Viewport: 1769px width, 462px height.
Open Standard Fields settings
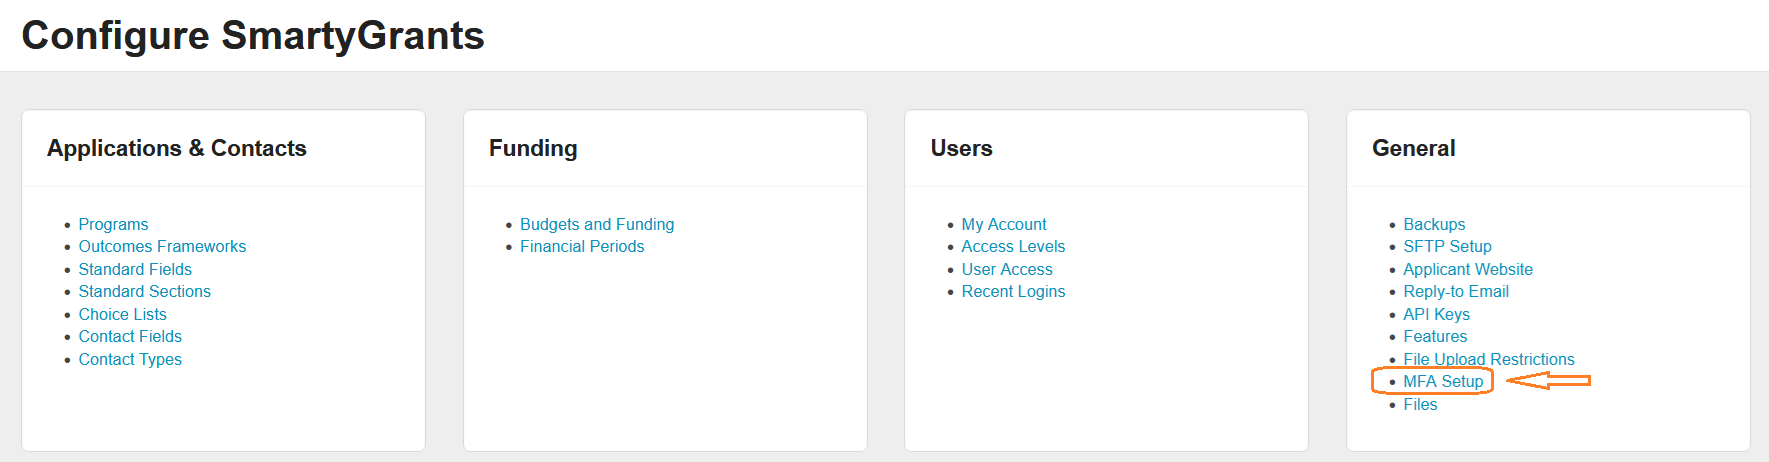(135, 269)
